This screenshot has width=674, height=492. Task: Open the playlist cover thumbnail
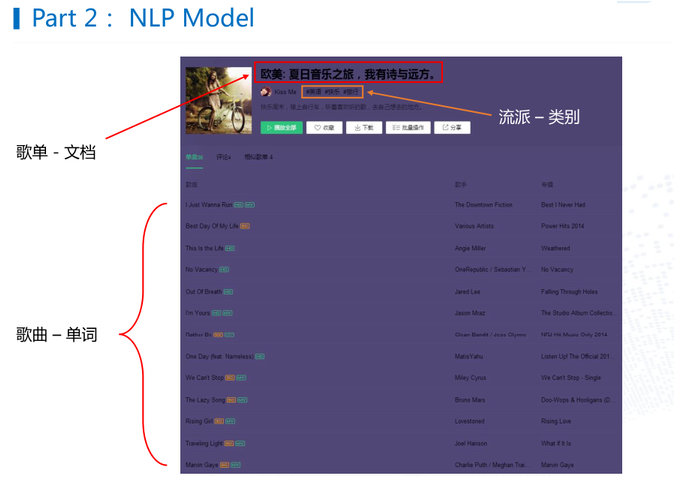[x=218, y=101]
